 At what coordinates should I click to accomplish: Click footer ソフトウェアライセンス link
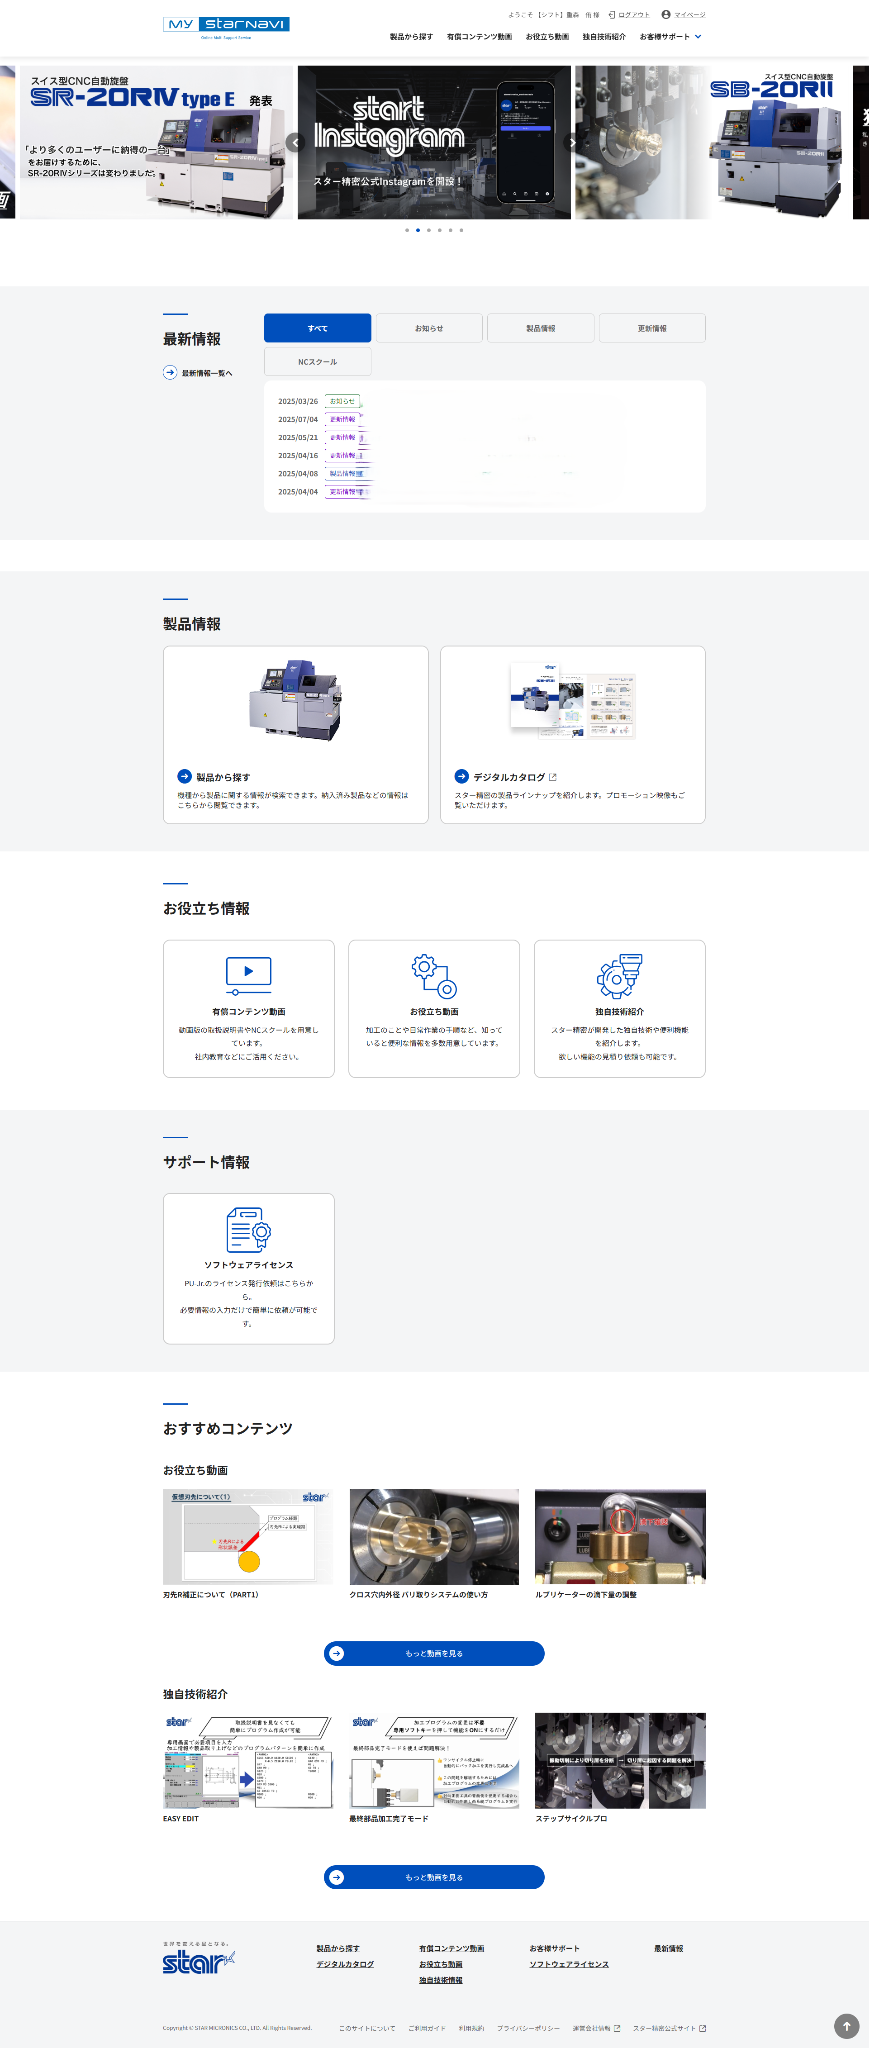click(x=569, y=1964)
